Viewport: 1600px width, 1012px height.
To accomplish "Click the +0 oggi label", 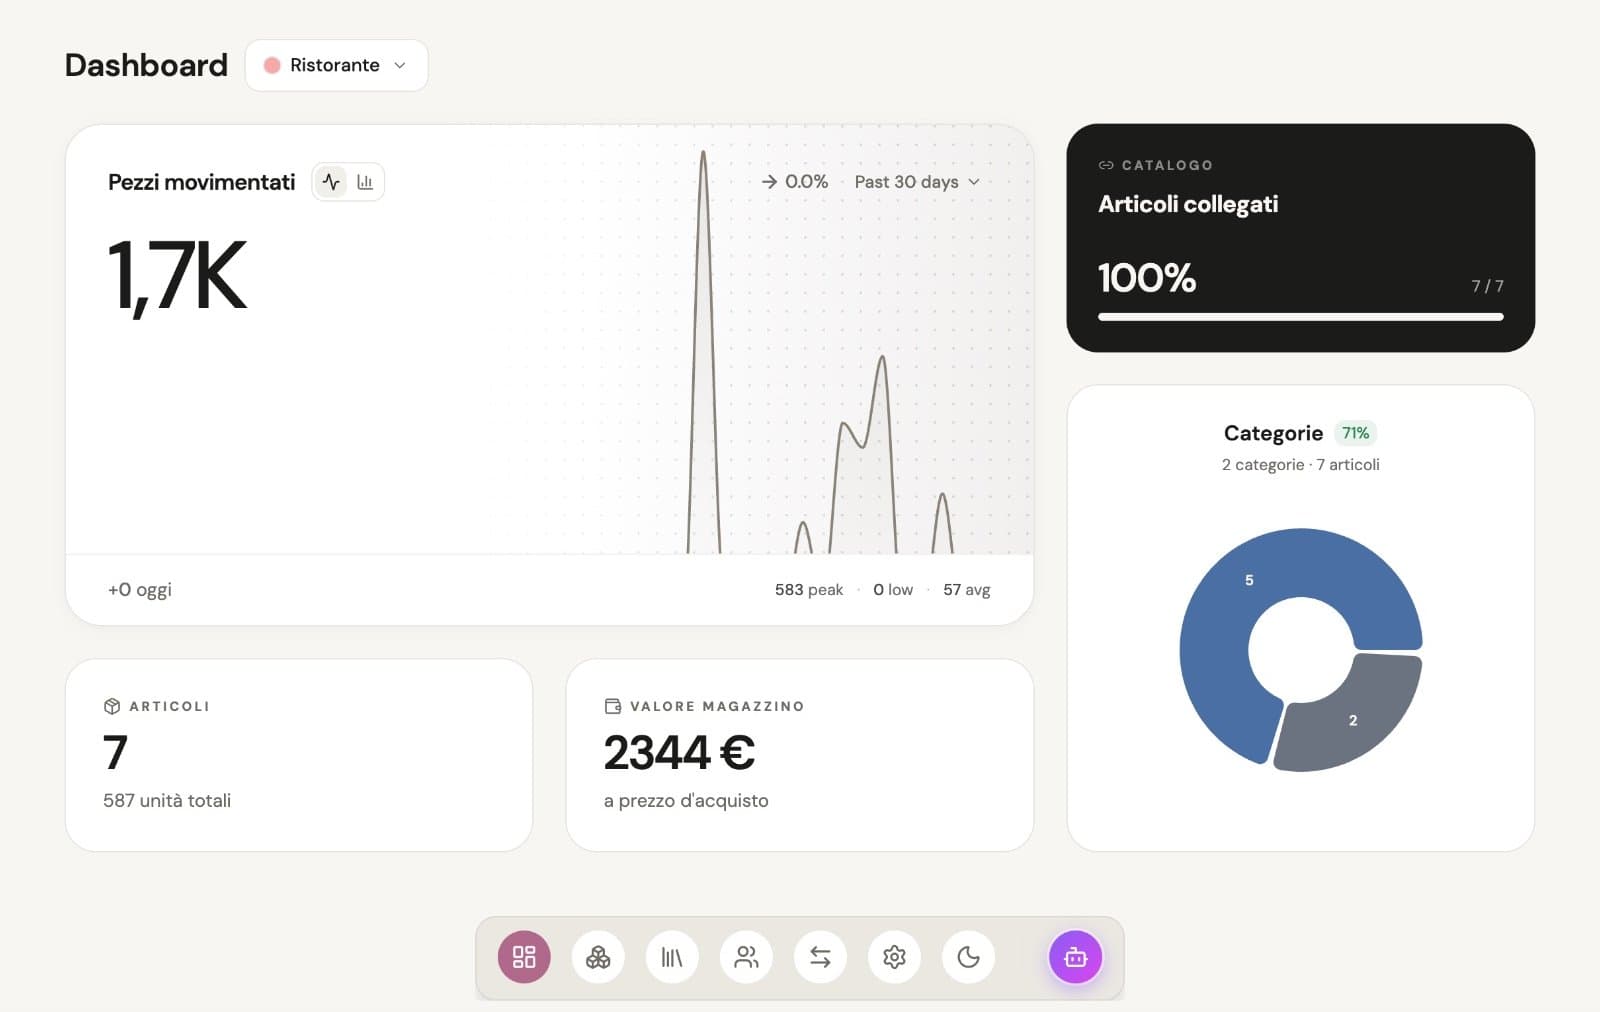I will pyautogui.click(x=140, y=590).
